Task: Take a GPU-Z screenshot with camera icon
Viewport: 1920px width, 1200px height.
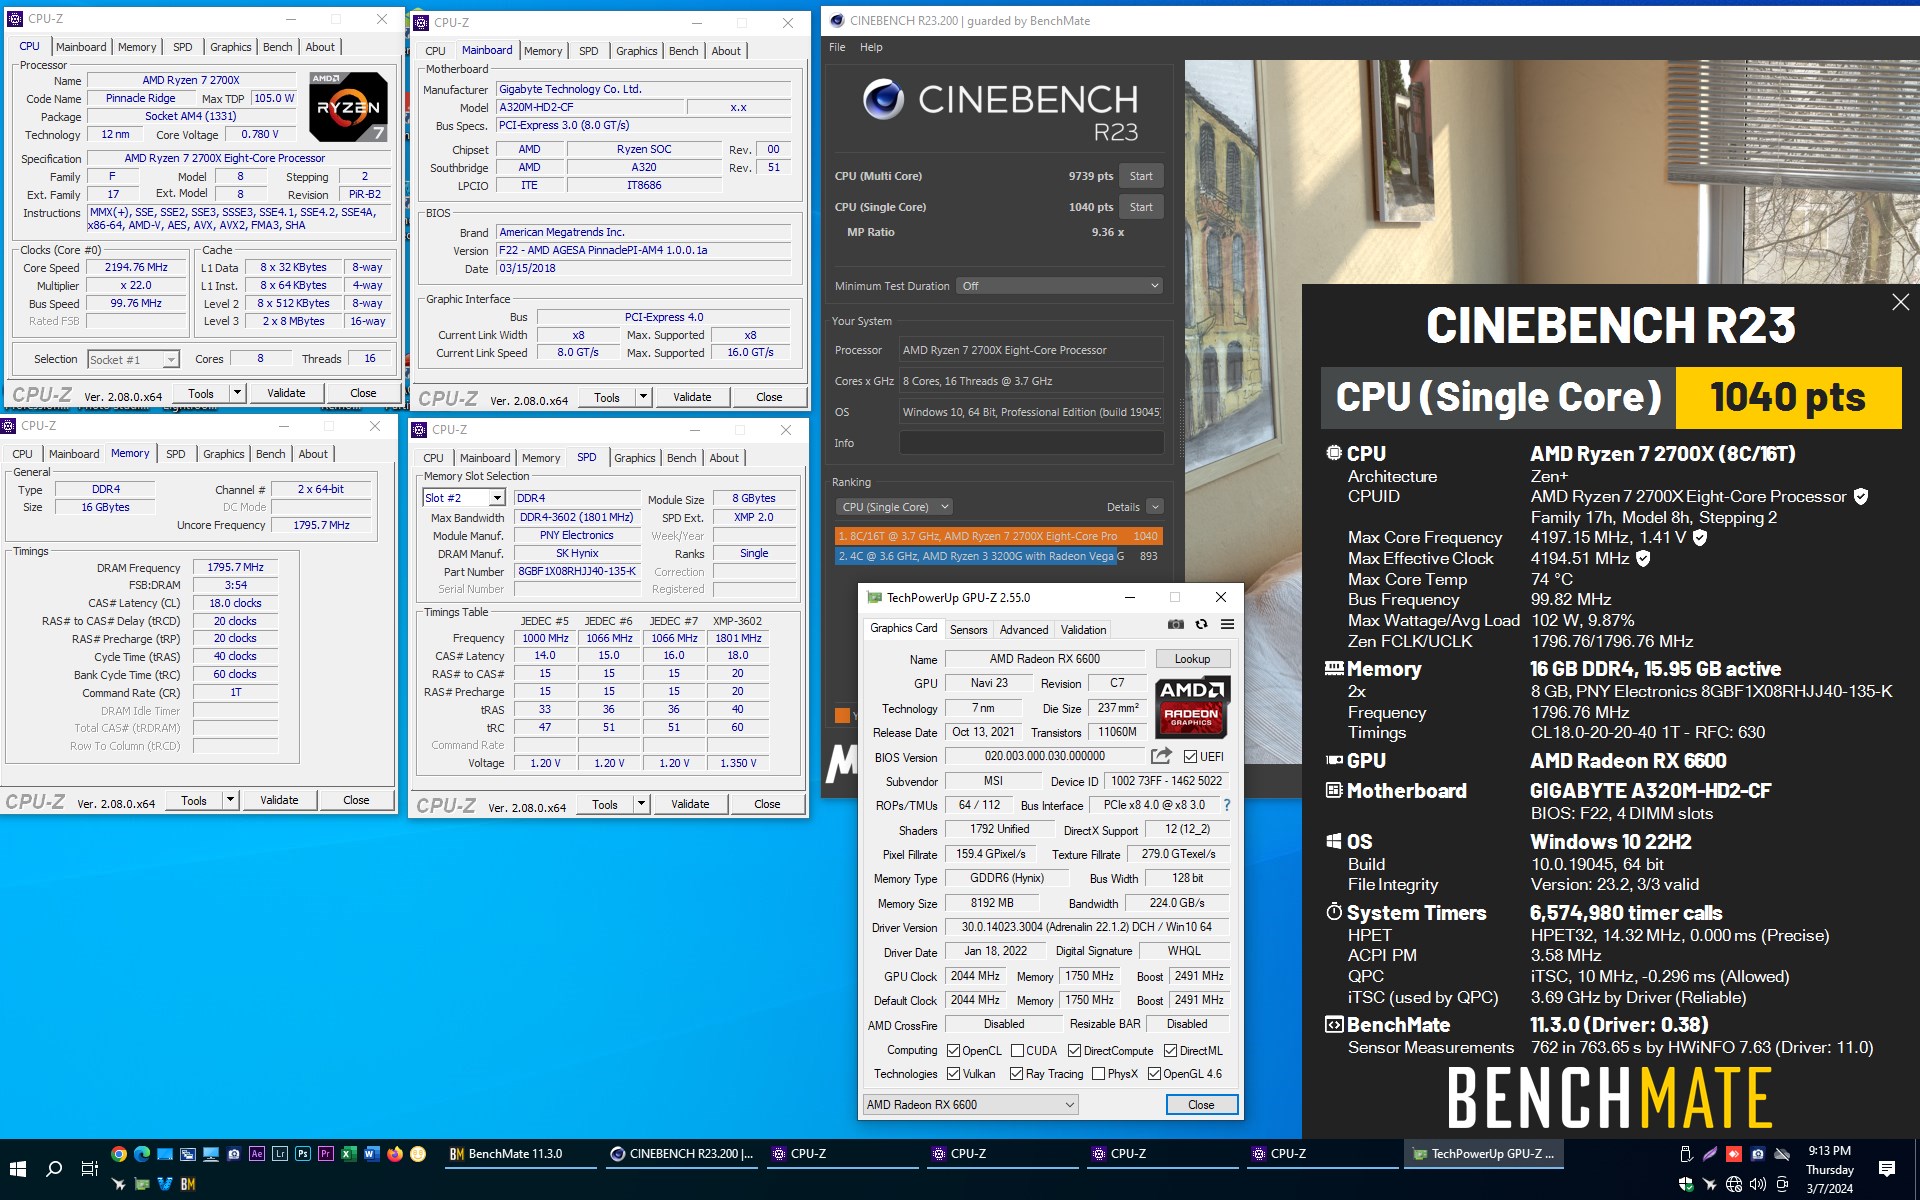Action: point(1176,624)
